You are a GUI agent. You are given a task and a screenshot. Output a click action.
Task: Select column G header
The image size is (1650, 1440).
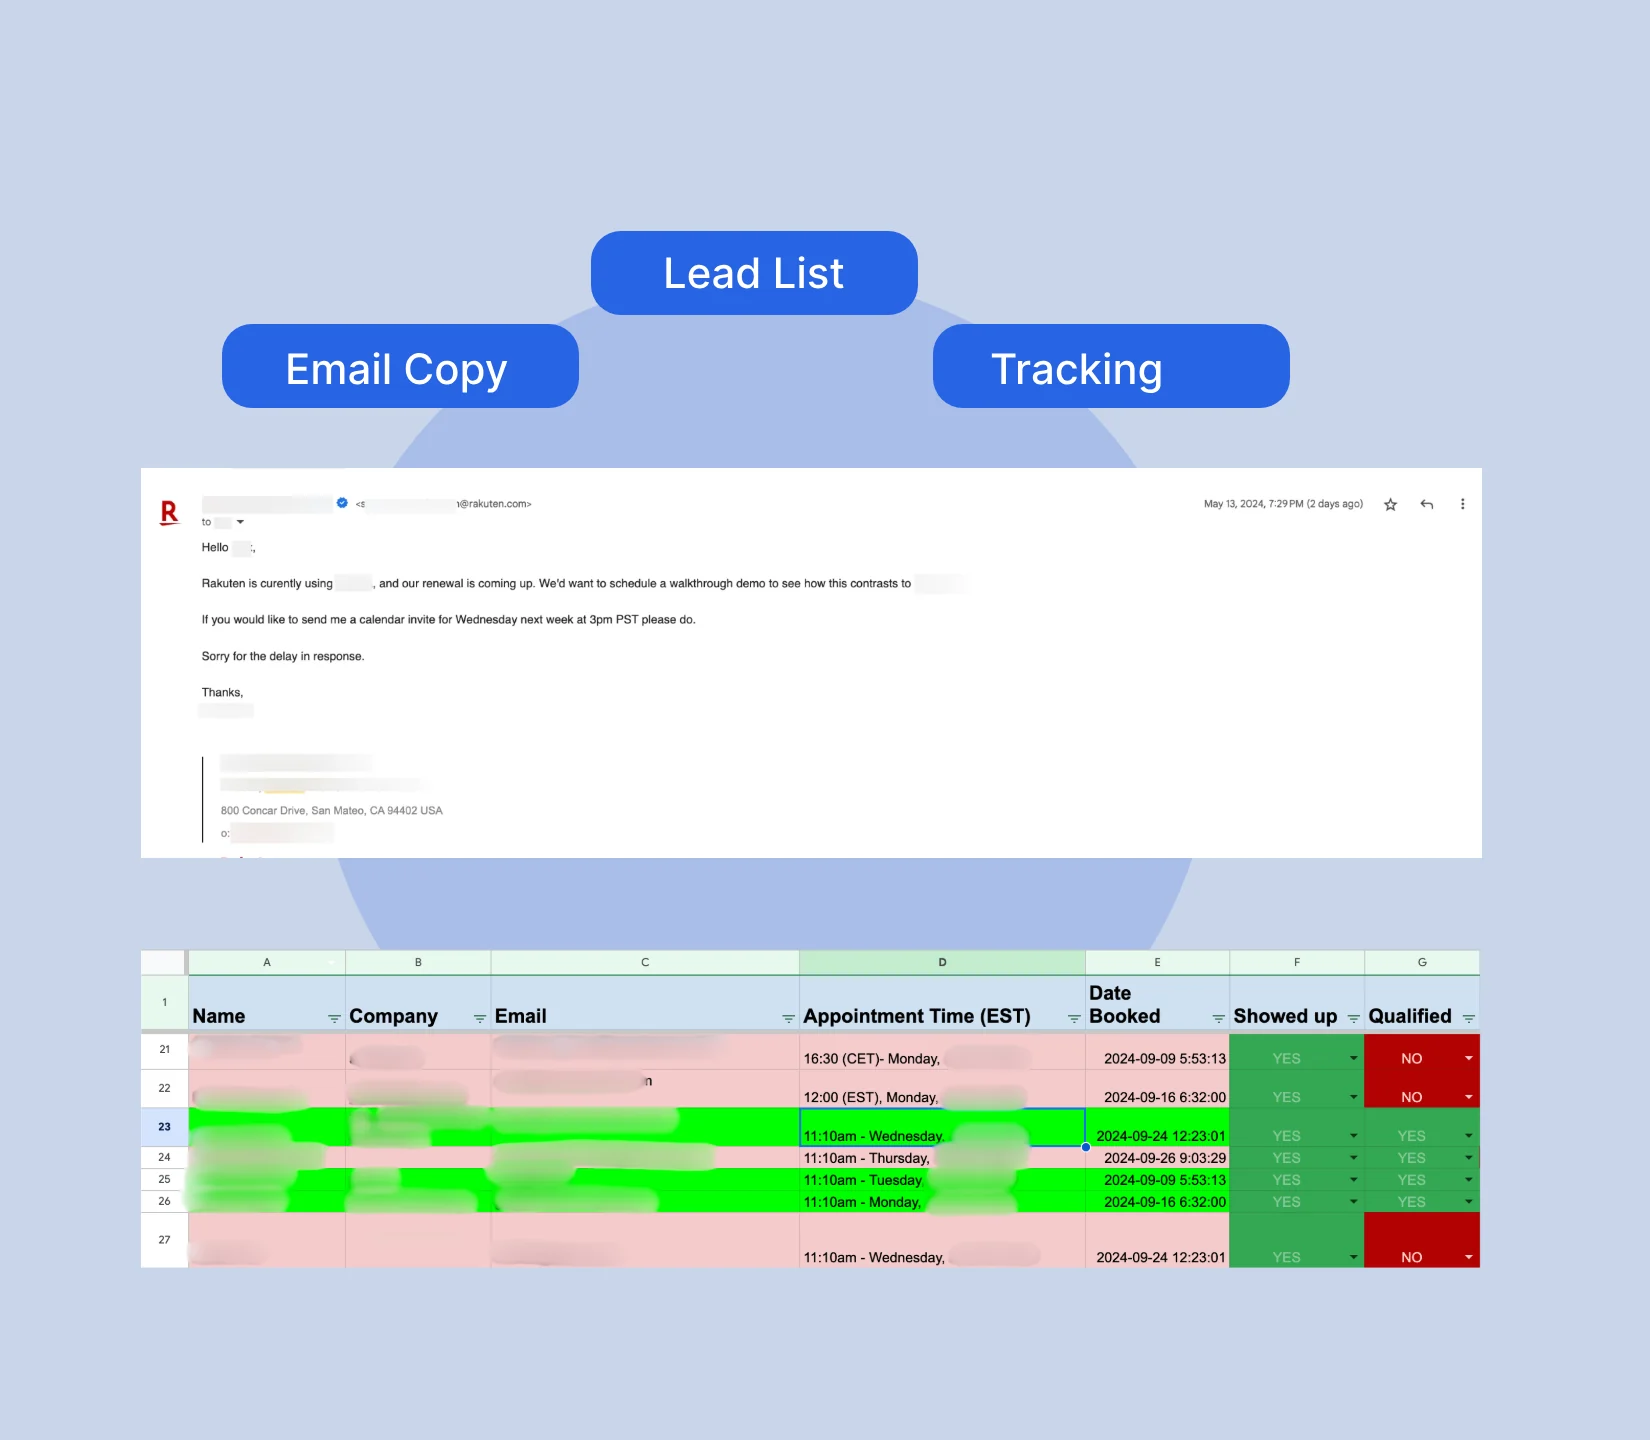[1422, 962]
